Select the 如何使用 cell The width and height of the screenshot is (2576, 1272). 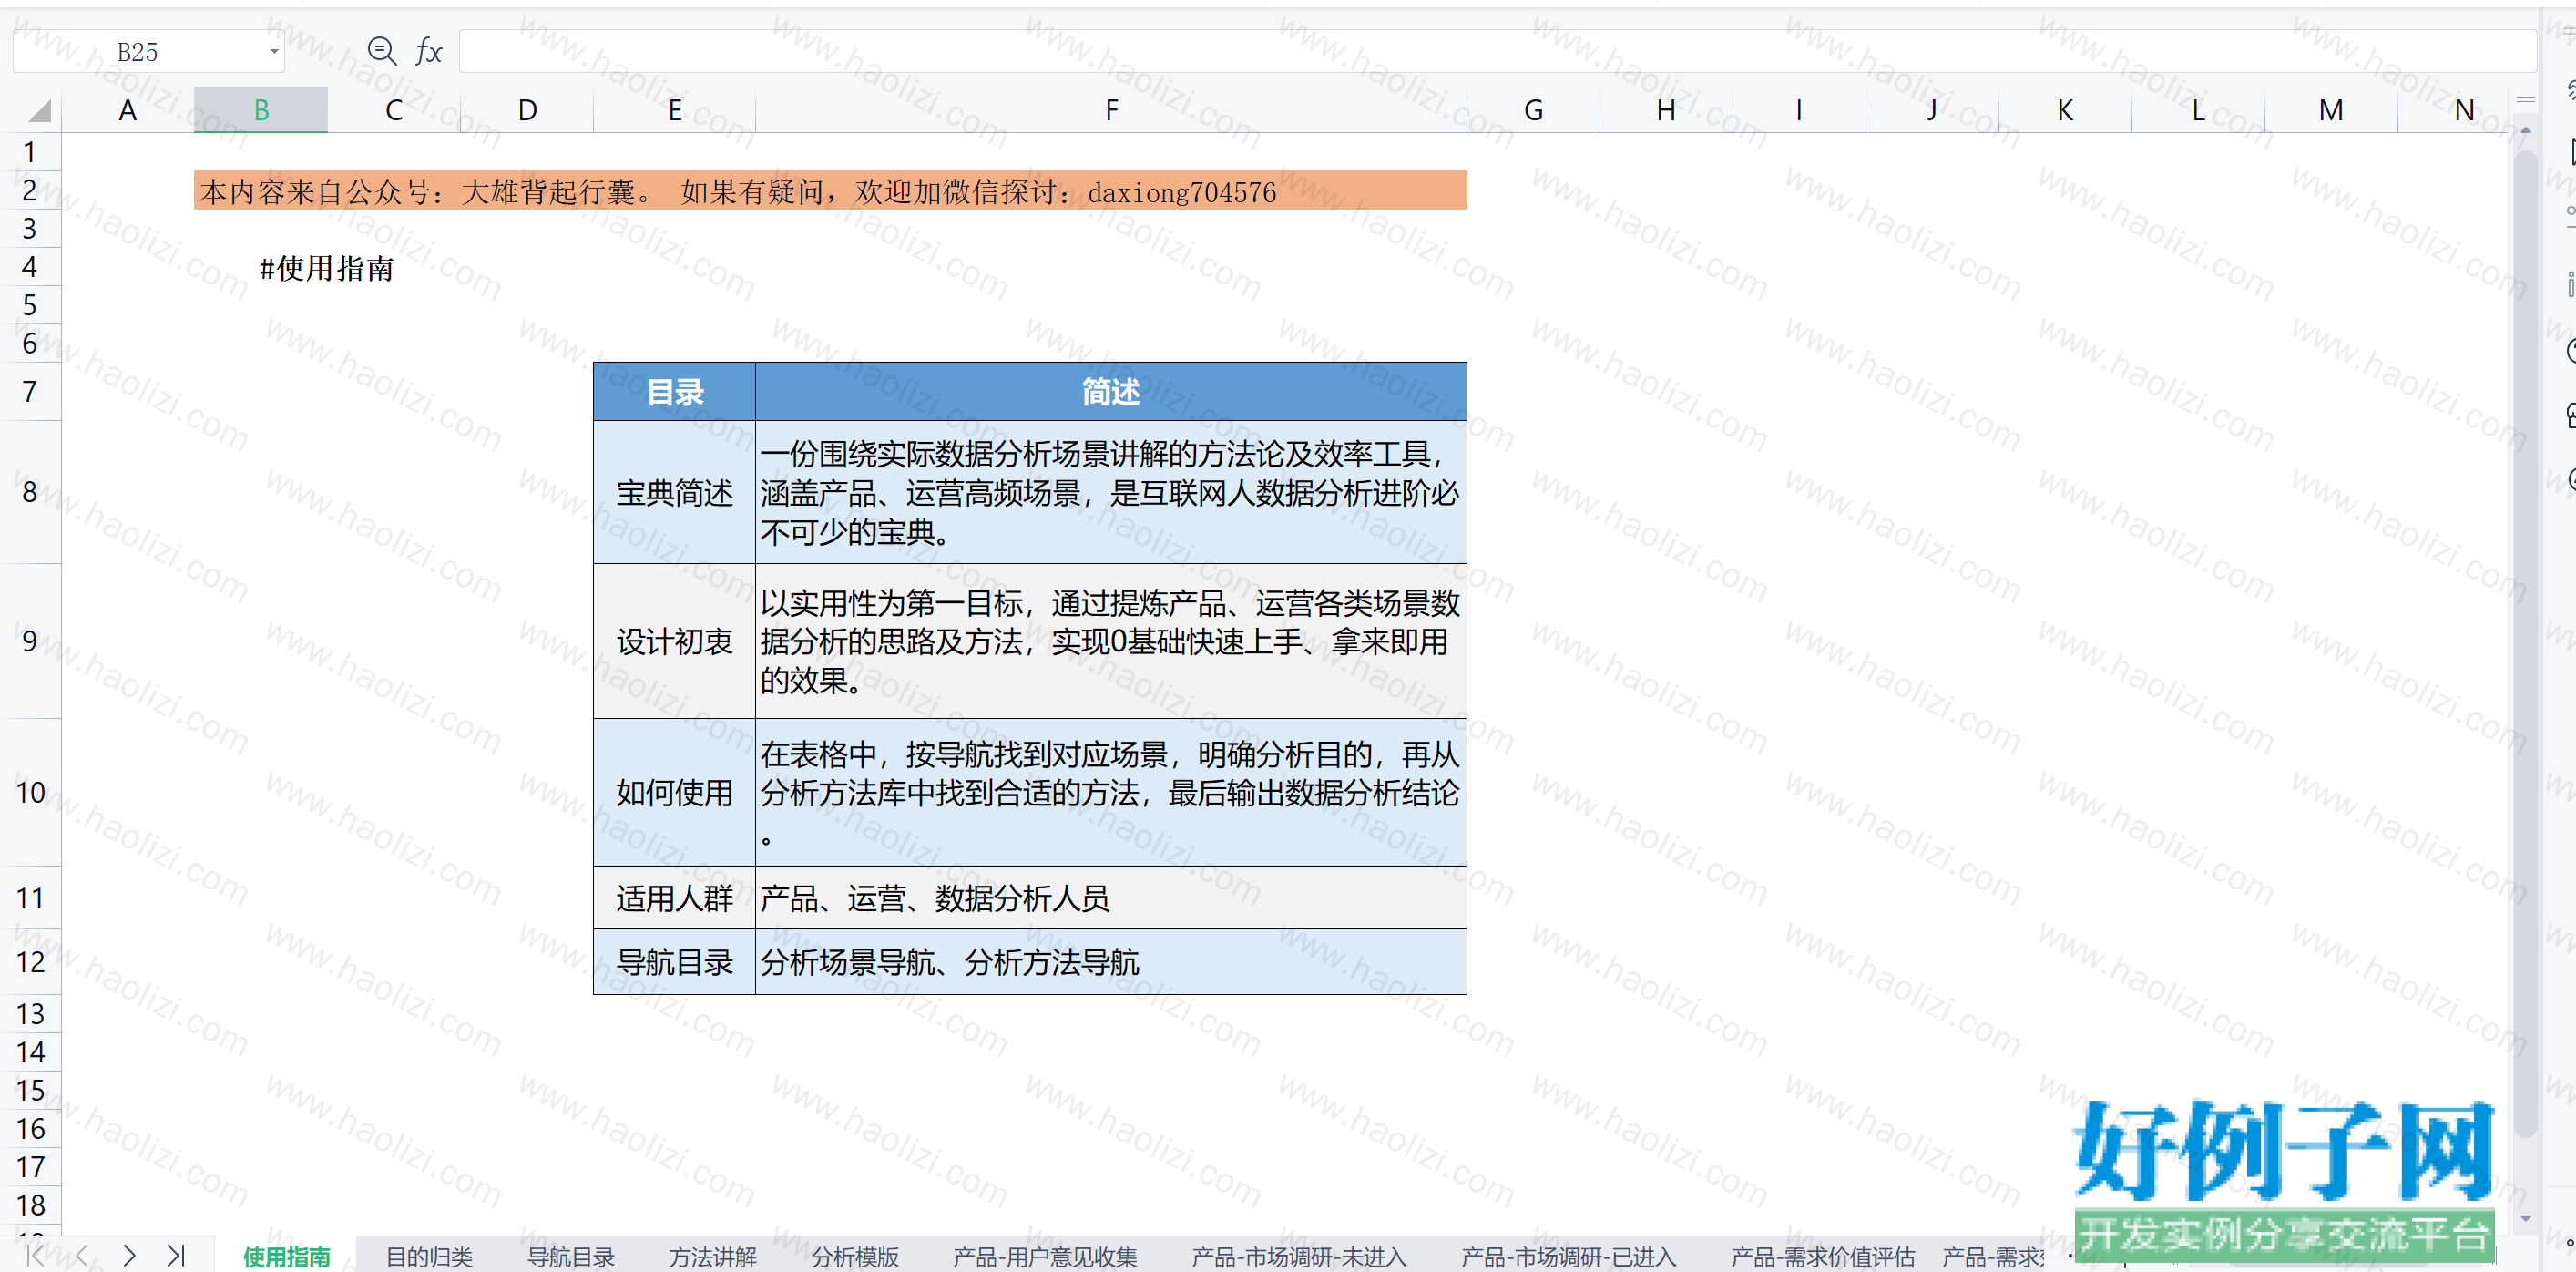pos(674,792)
